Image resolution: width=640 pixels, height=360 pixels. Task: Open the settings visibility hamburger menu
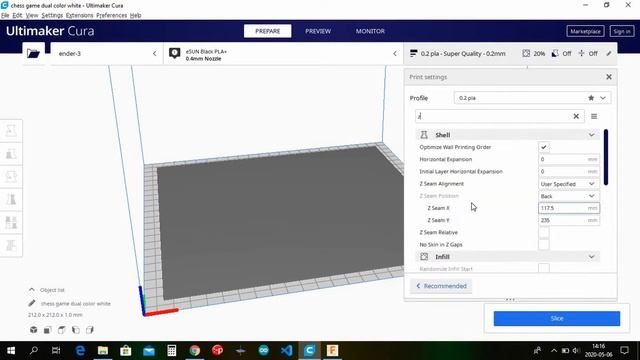pyautogui.click(x=594, y=116)
